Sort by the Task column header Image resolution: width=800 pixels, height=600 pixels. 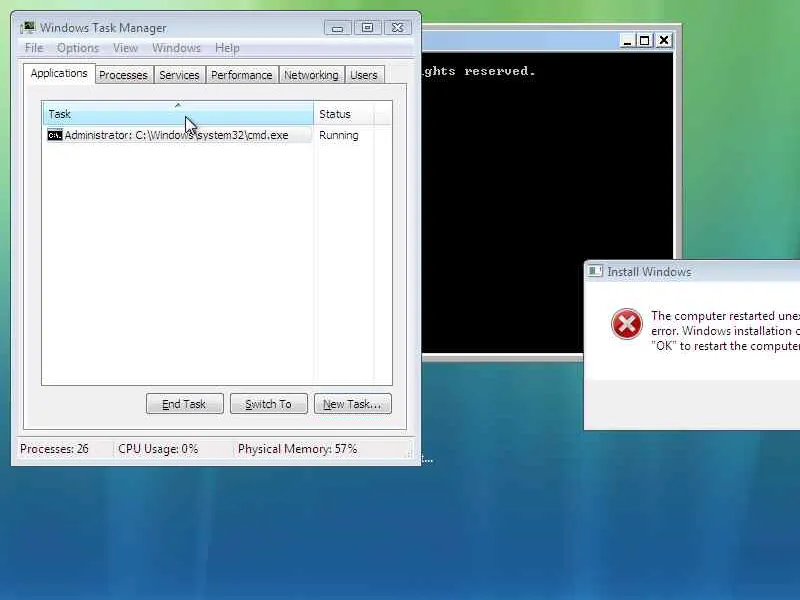[178, 114]
